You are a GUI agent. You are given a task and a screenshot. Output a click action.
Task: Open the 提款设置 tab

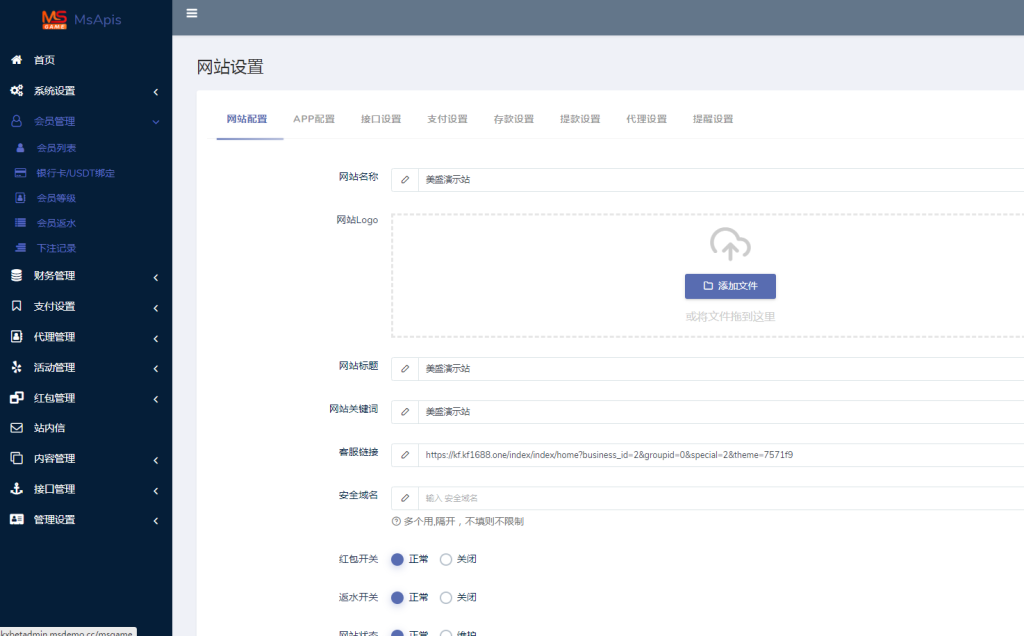click(x=580, y=119)
